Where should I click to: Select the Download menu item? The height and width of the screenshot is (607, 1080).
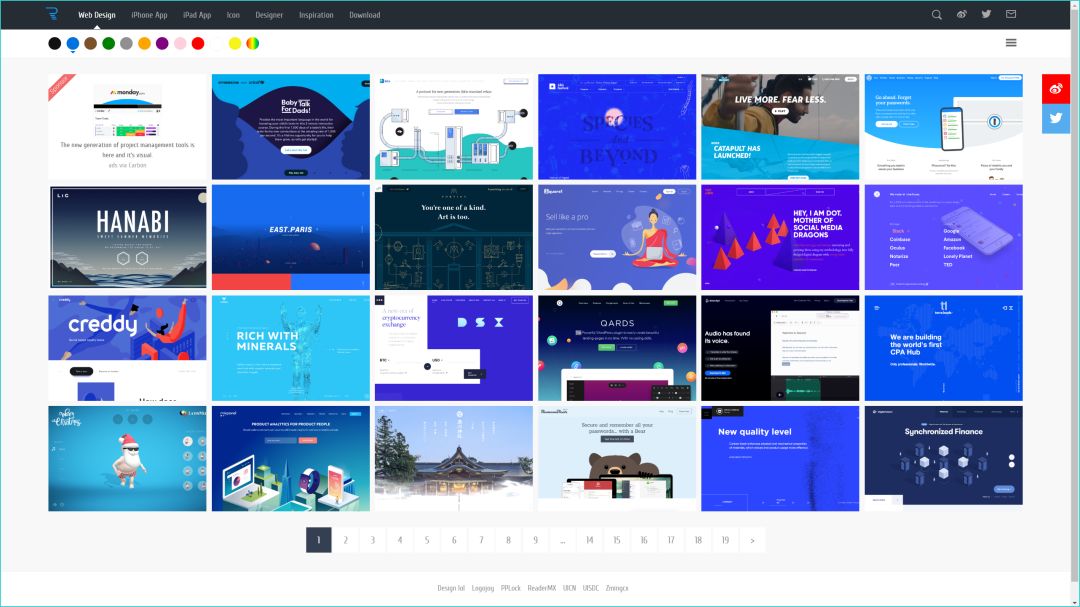coord(364,15)
